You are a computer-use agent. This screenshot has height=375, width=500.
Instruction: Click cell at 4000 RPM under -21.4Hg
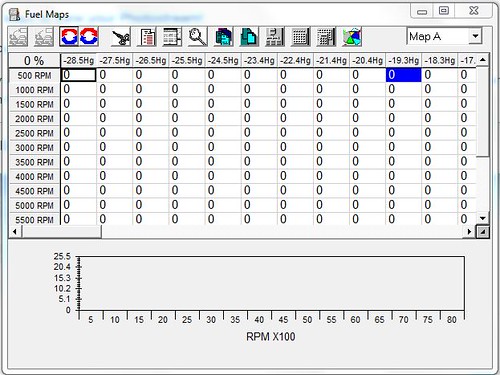pyautogui.click(x=331, y=176)
